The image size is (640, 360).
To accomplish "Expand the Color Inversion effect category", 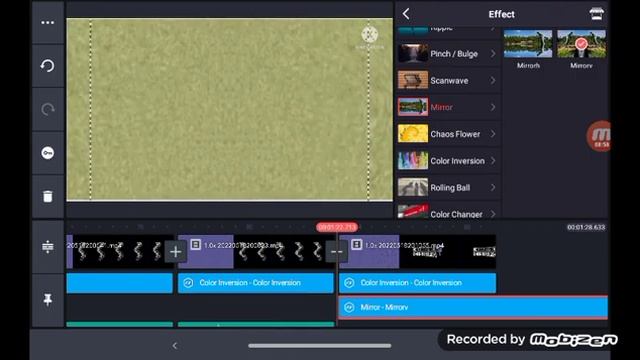I will pos(493,161).
